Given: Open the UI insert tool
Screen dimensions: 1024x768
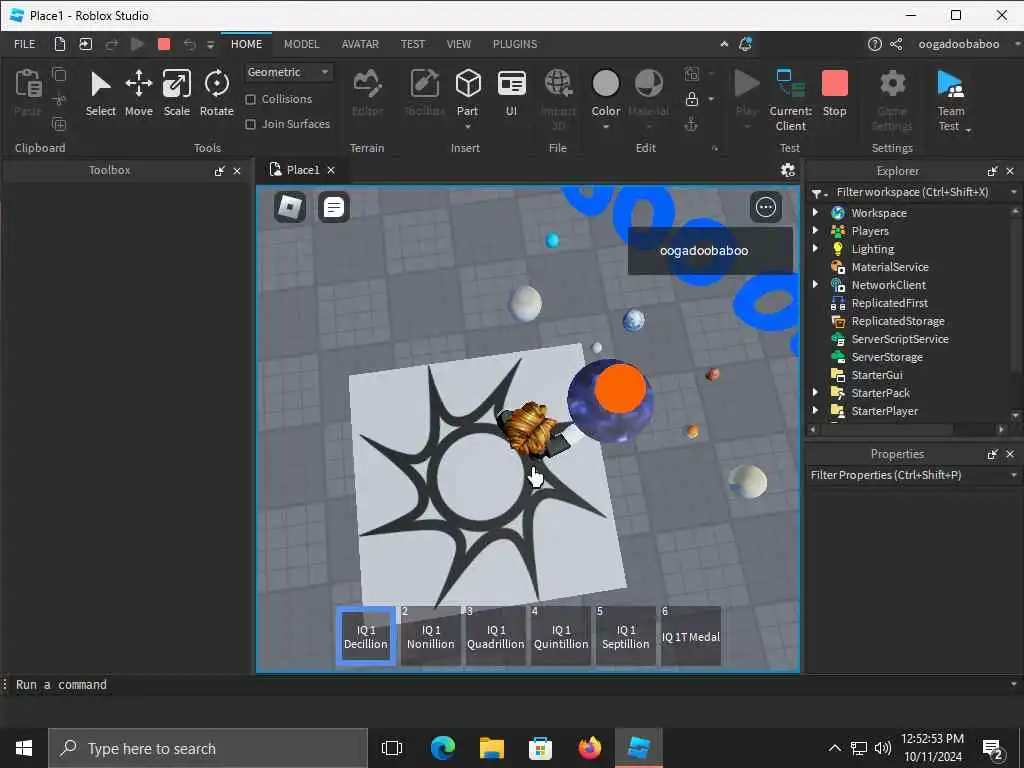Looking at the screenshot, I should point(511,93).
